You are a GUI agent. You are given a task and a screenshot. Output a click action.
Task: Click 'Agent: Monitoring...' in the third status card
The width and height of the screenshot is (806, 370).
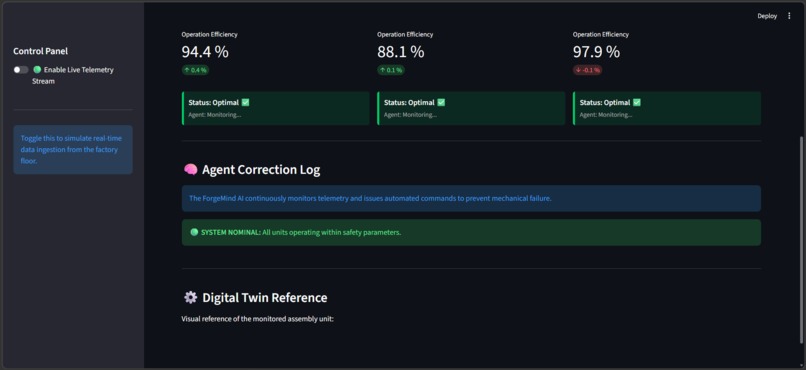[606, 115]
